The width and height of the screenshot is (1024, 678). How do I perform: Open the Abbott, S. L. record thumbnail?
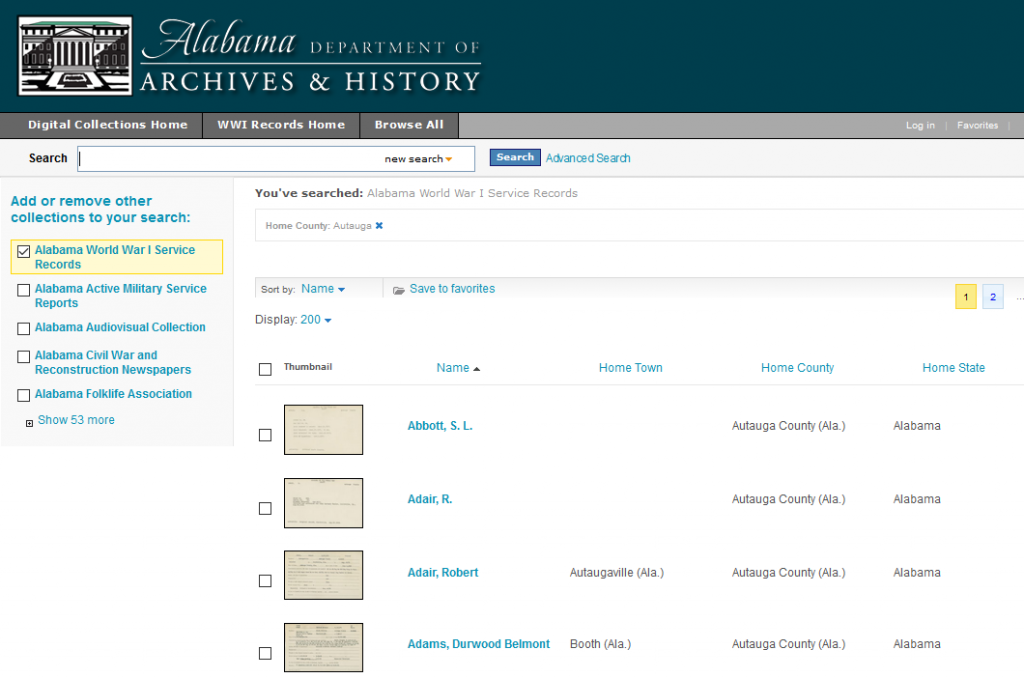(323, 430)
